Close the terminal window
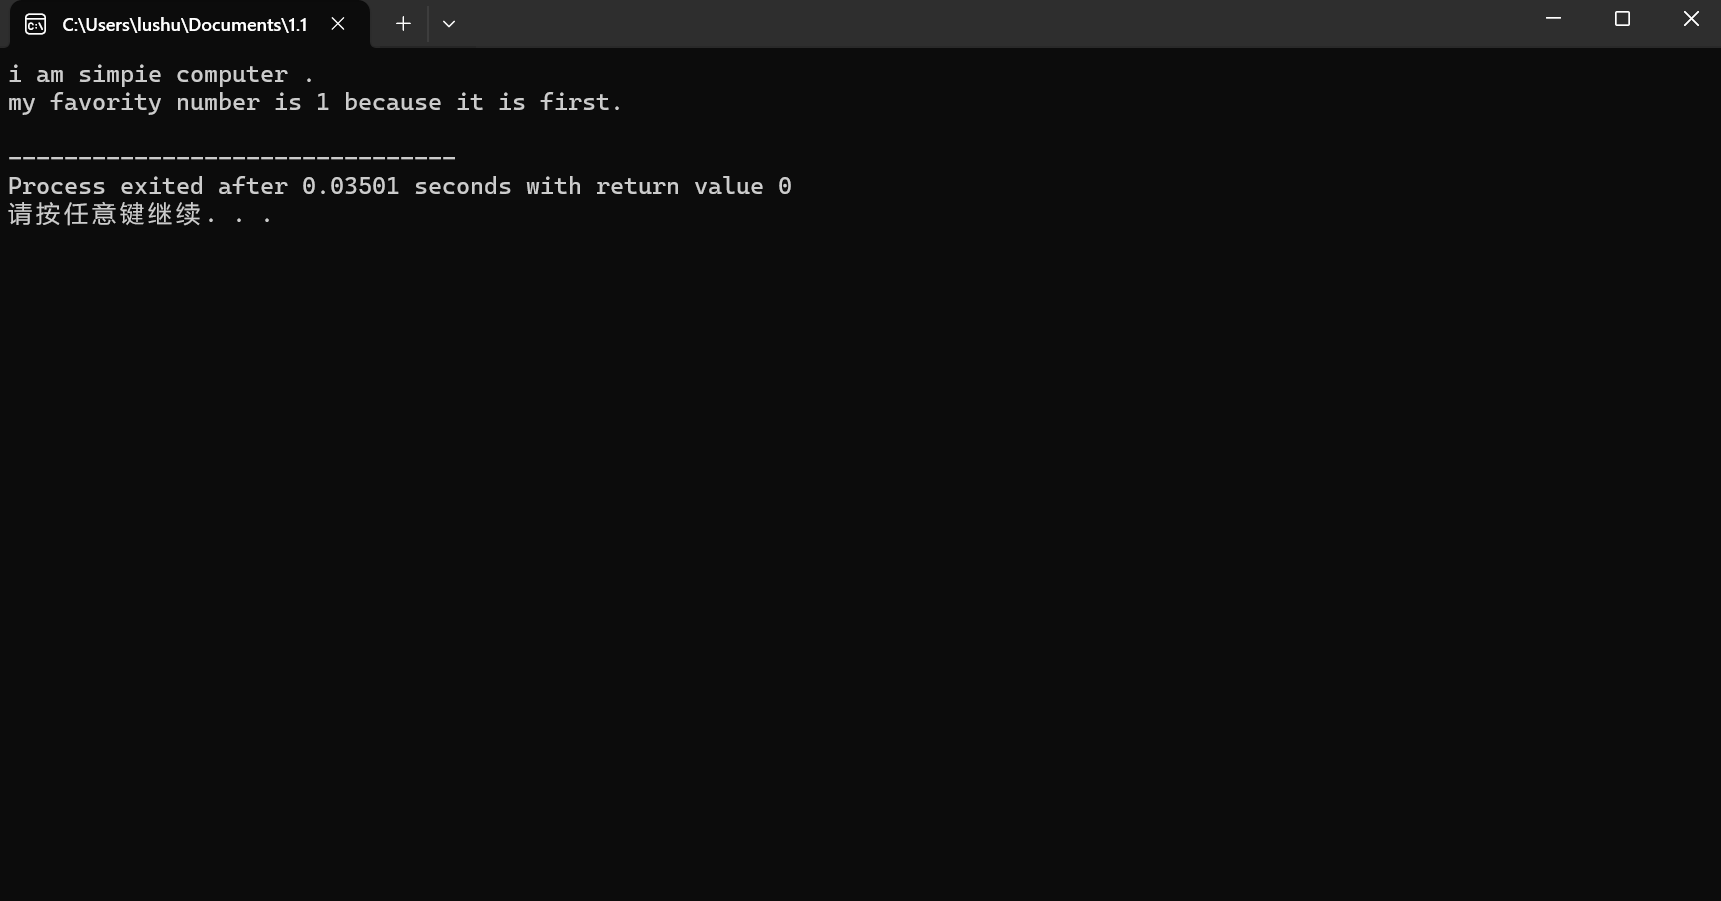The width and height of the screenshot is (1721, 901). tap(1691, 19)
